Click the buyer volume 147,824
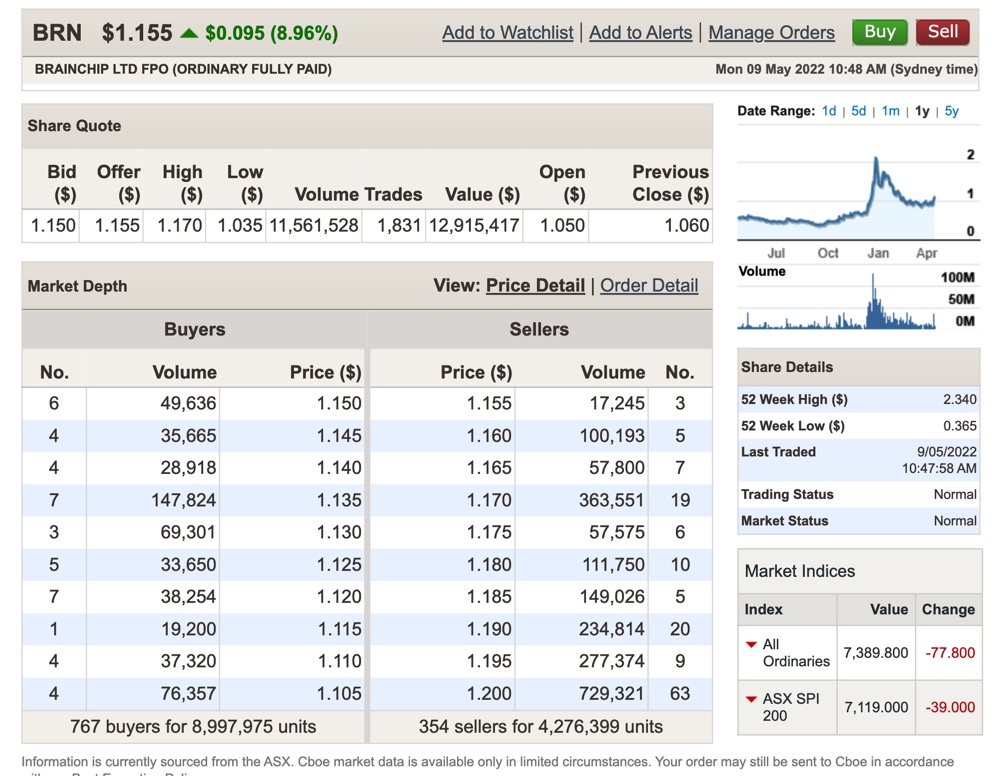Screen dimensions: 999x776 coord(183,499)
